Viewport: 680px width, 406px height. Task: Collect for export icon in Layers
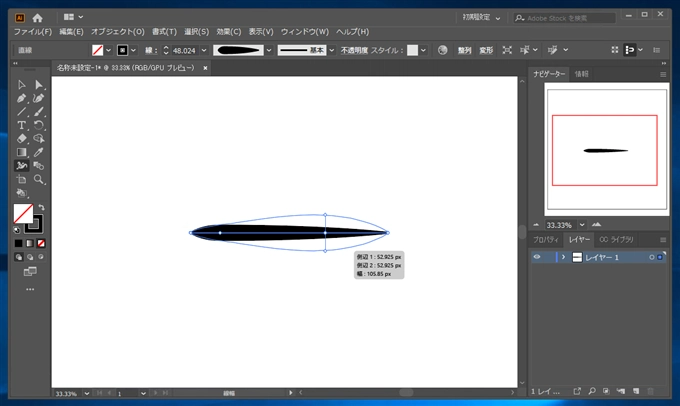[577, 391]
